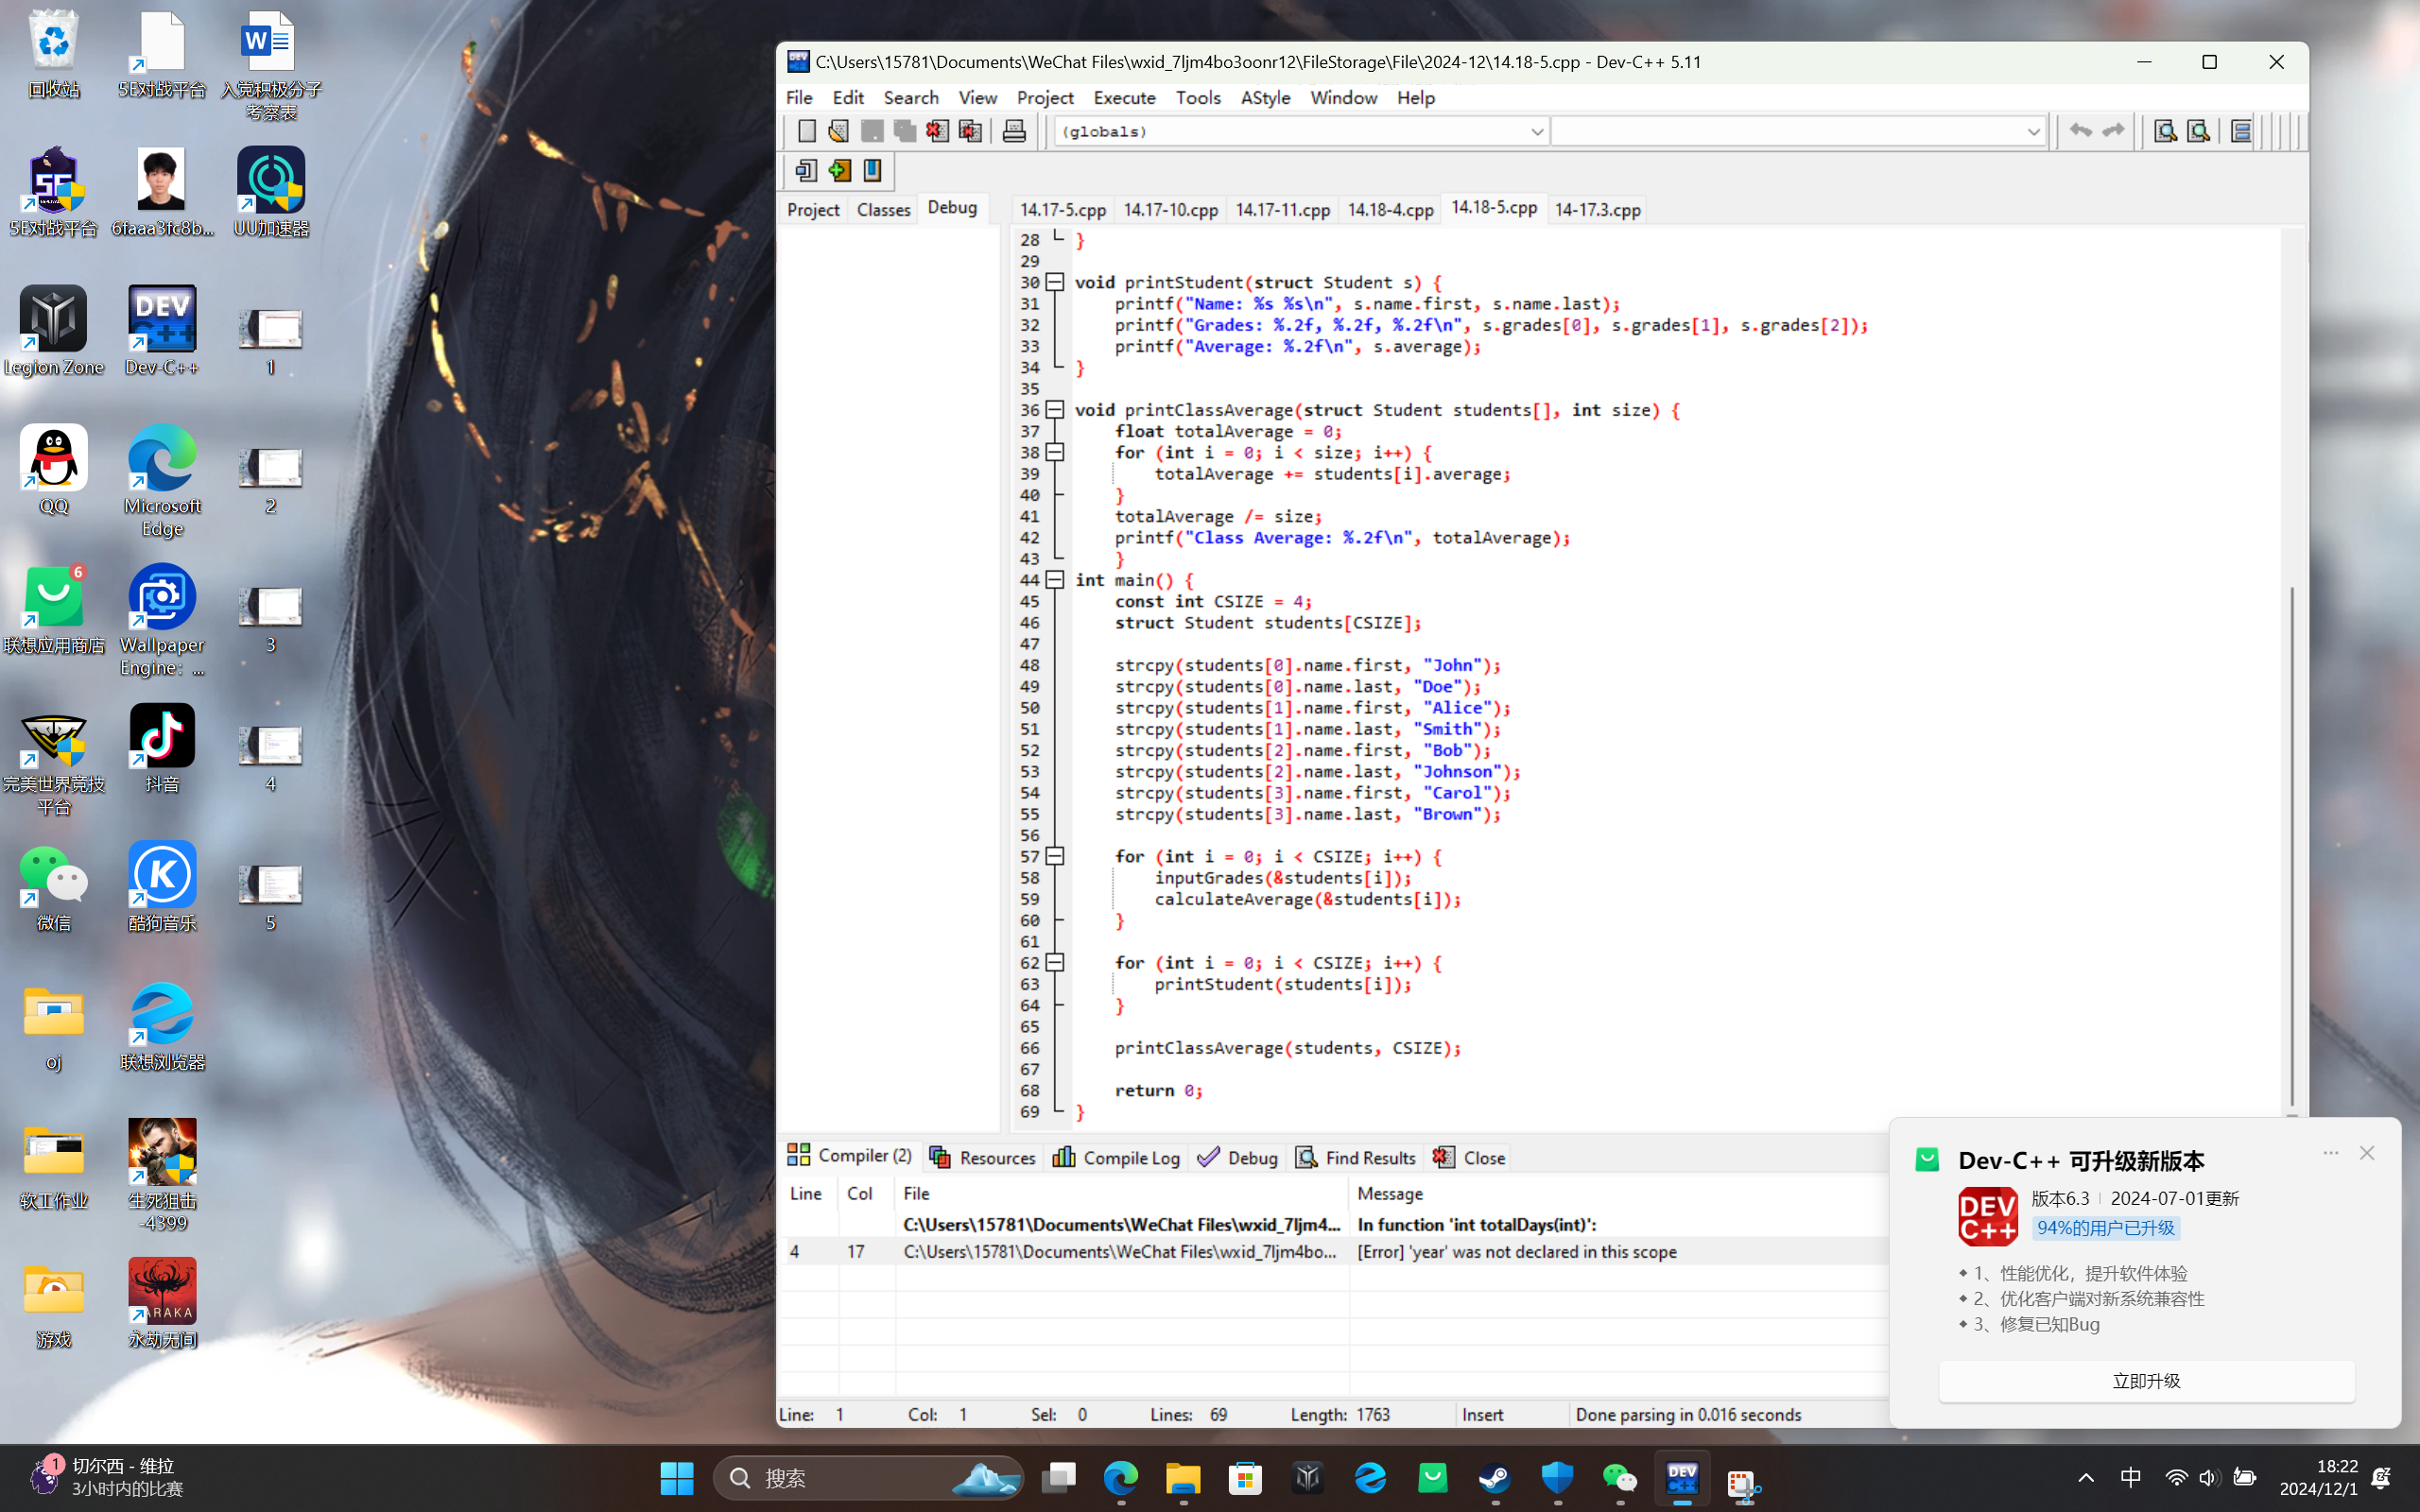2420x1512 pixels.
Task: Click the Save file toolbar icon
Action: pyautogui.click(x=872, y=131)
